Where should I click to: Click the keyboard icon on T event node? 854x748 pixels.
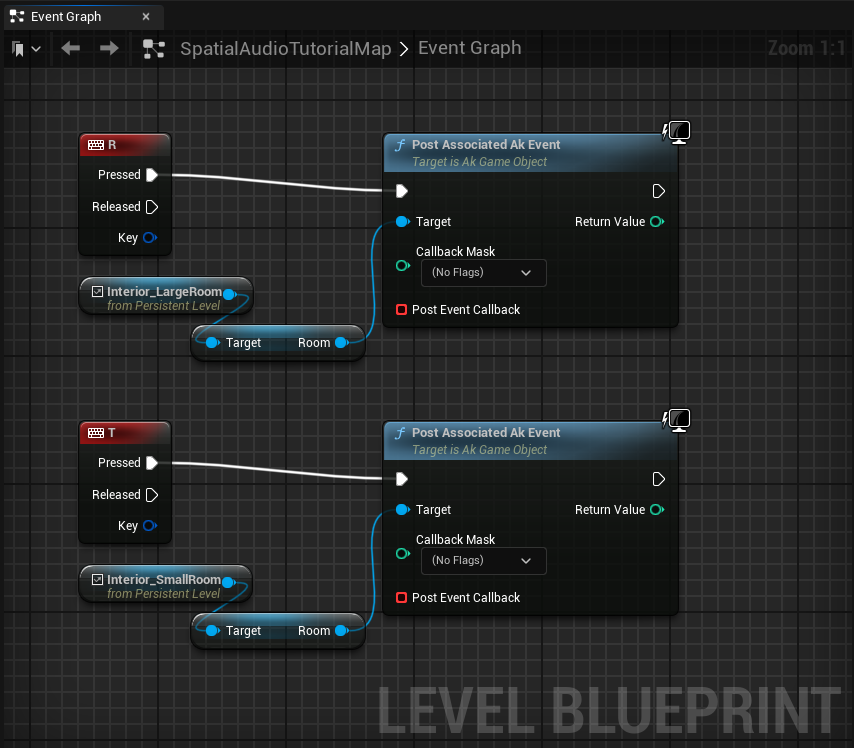pos(95,433)
